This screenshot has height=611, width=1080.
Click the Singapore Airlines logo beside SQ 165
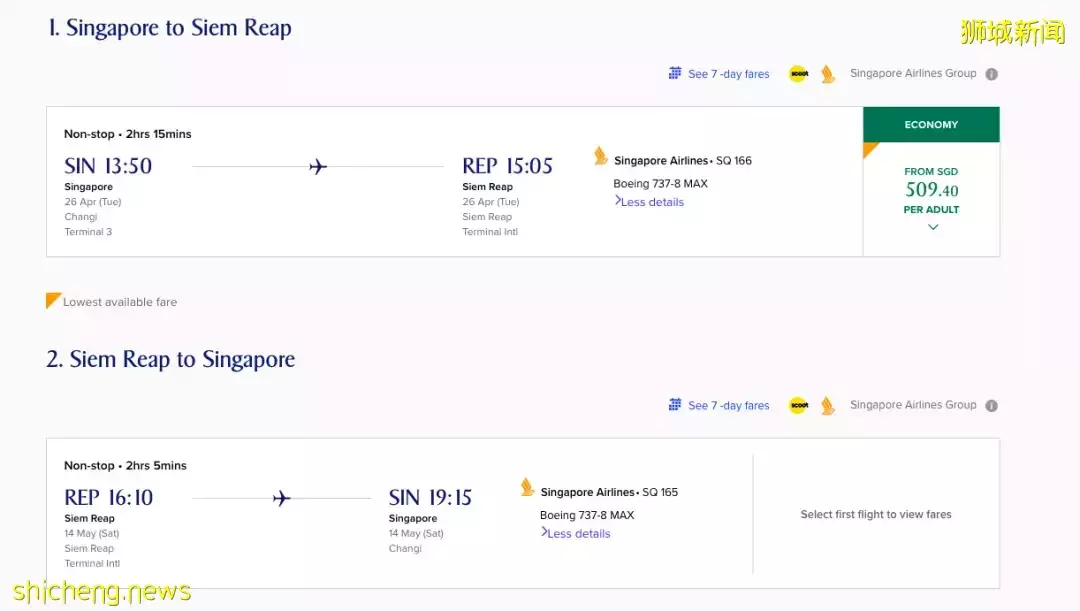pos(528,487)
